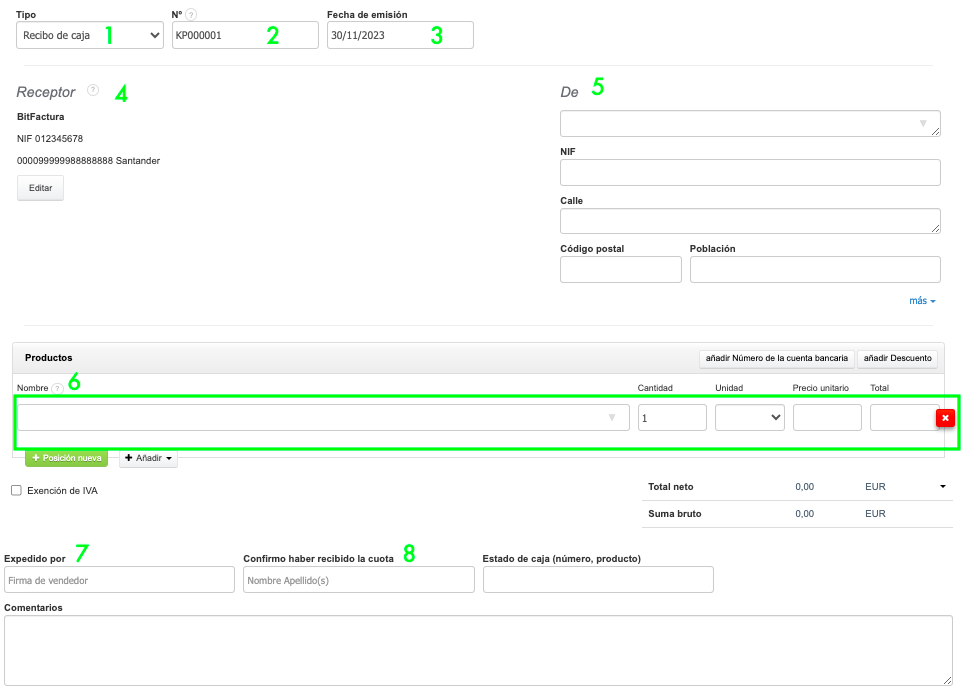Expand the De sender selection box
972x693 pixels.
coord(750,124)
